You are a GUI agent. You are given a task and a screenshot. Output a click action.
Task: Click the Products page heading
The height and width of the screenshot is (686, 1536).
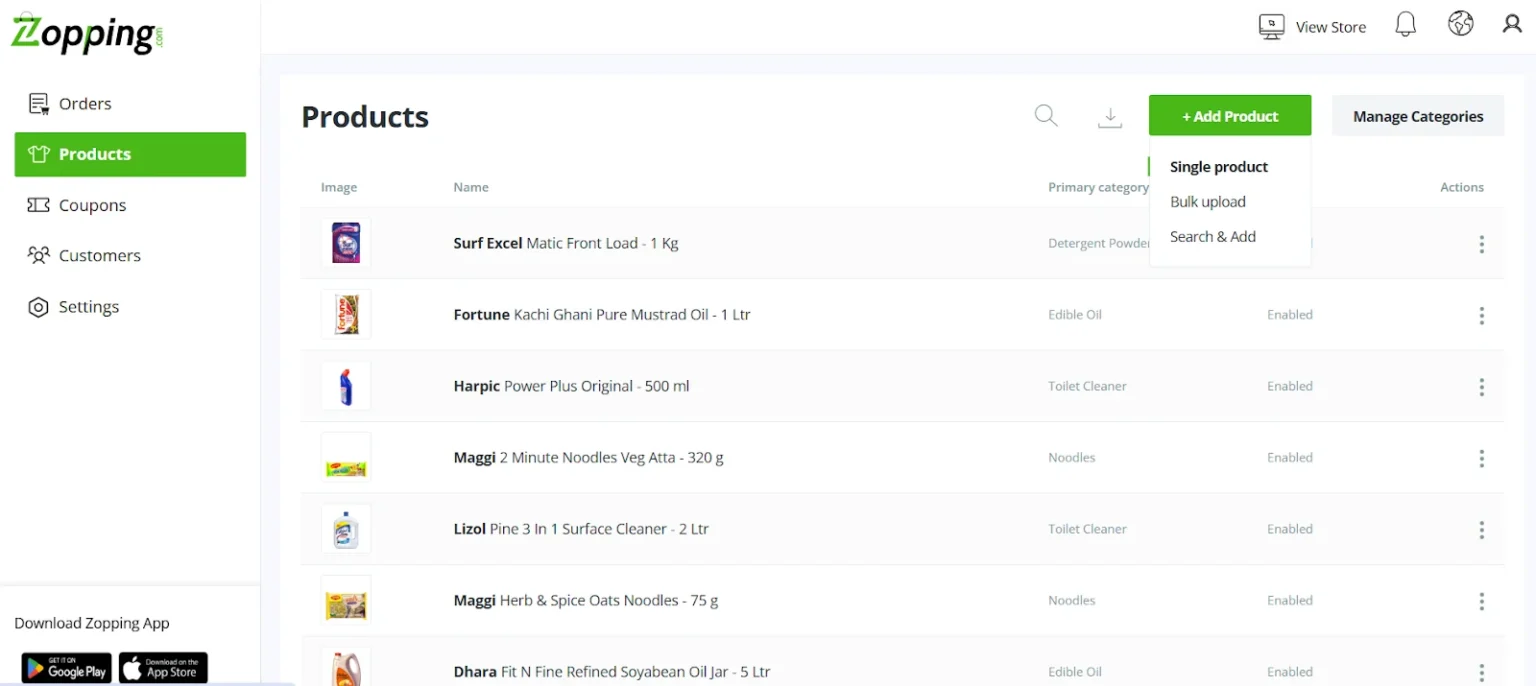(365, 117)
